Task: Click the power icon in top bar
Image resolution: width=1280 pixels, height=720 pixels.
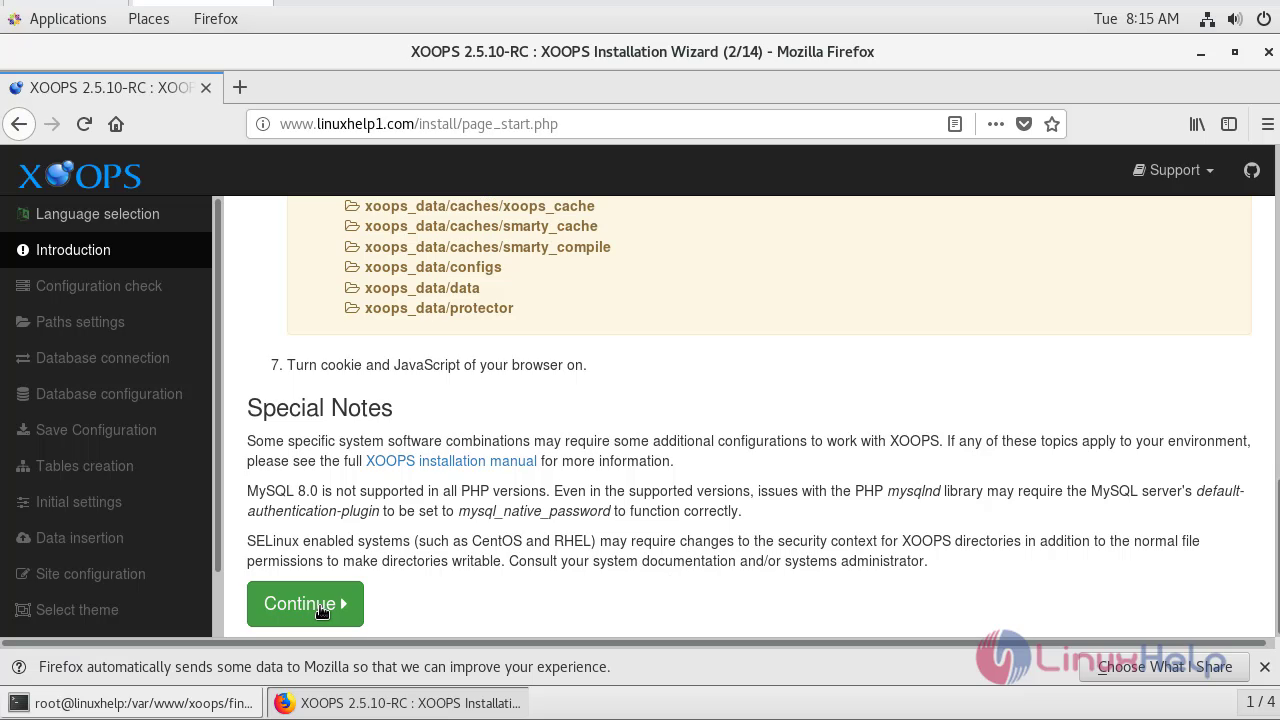Action: (1264, 19)
